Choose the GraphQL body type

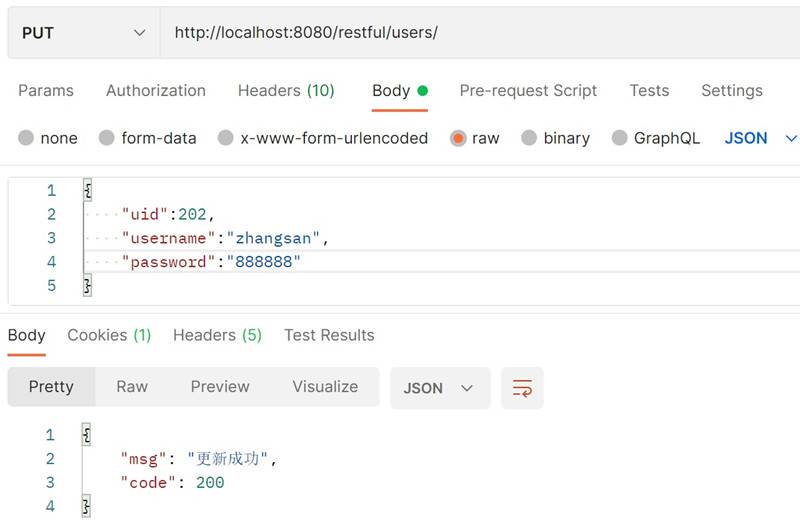[620, 138]
